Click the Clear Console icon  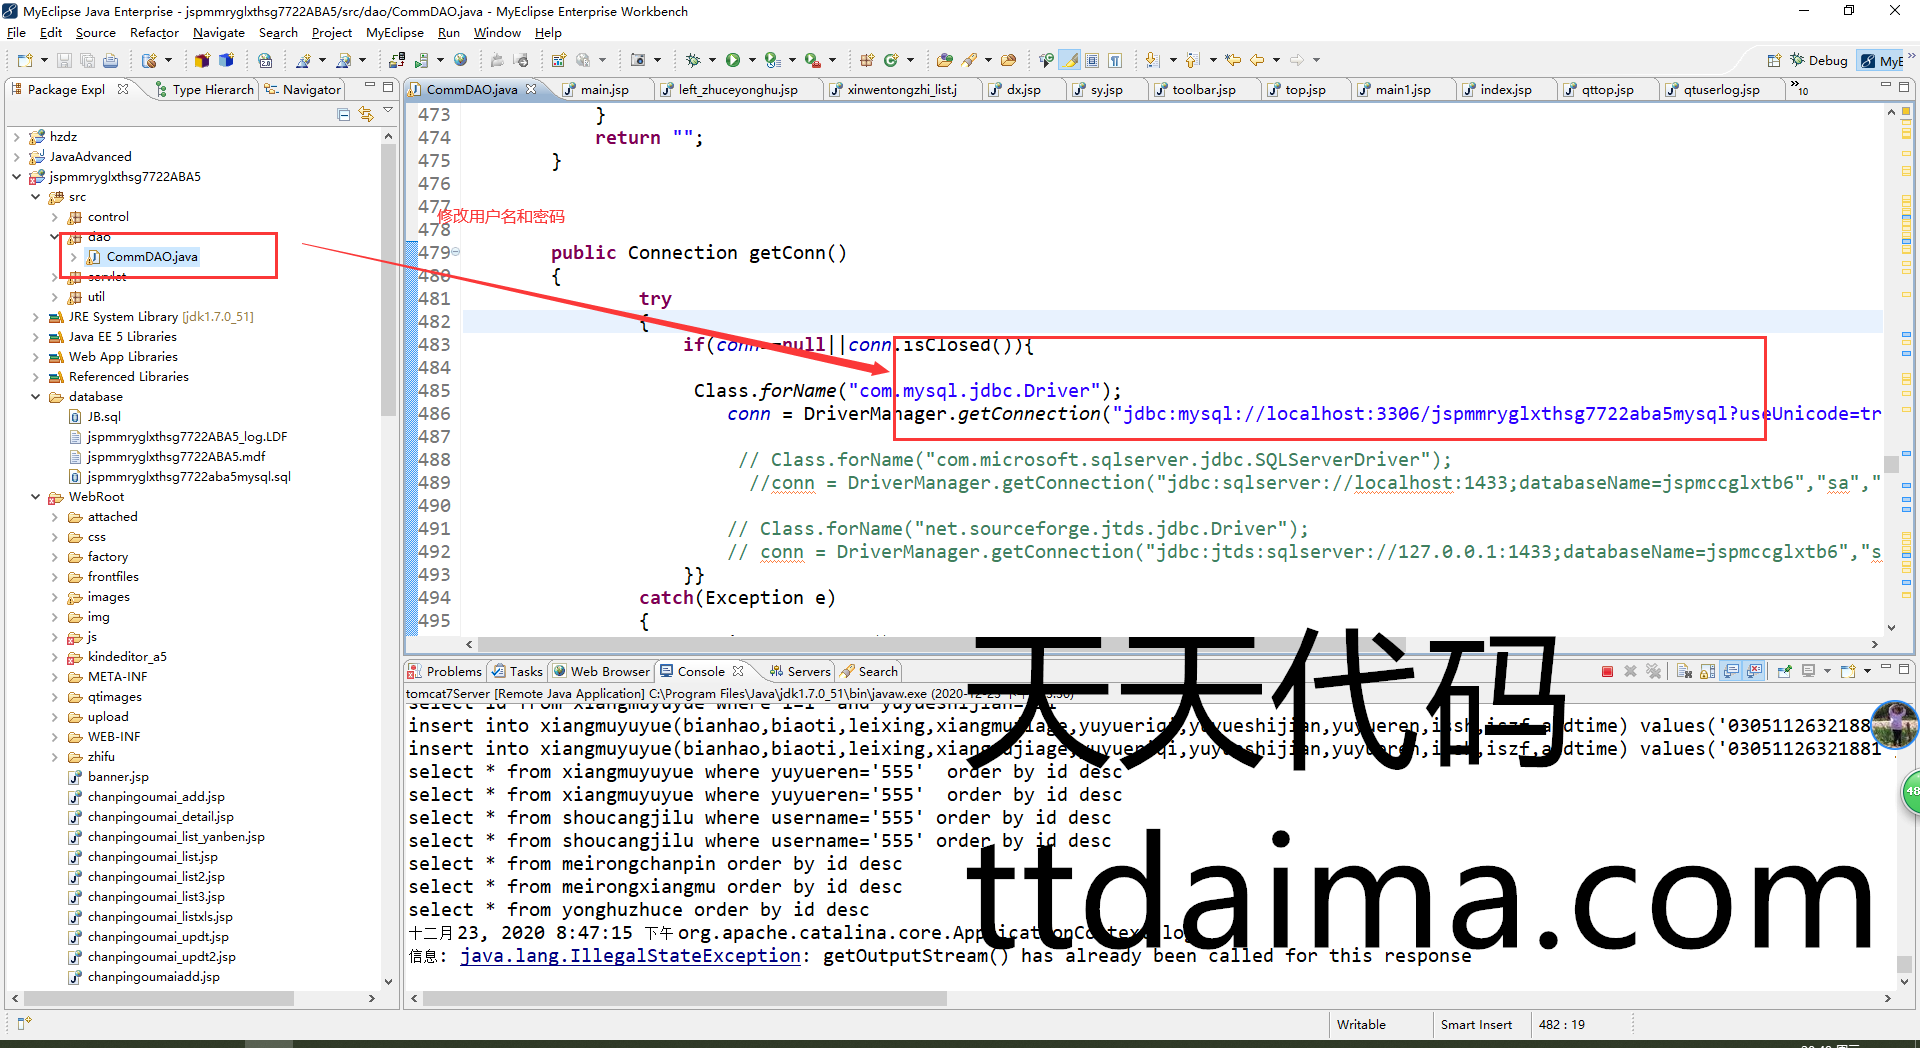pyautogui.click(x=1684, y=671)
